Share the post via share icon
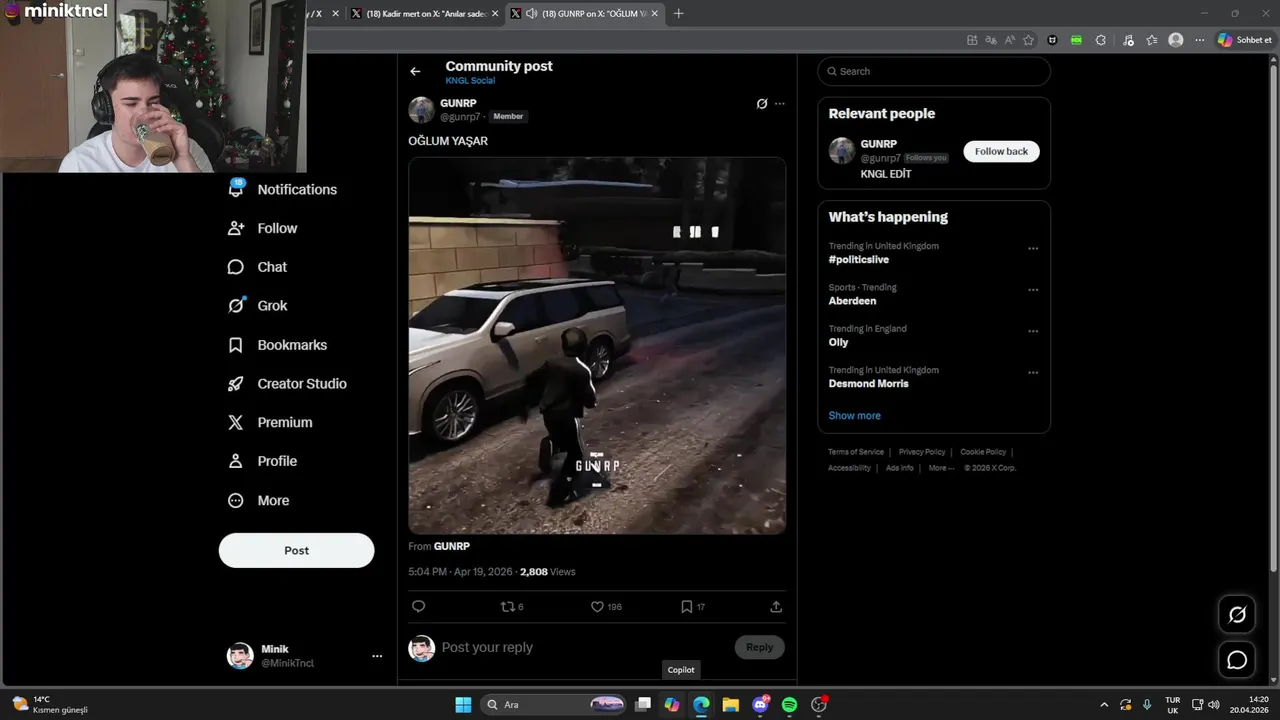This screenshot has height=720, width=1280. point(776,606)
